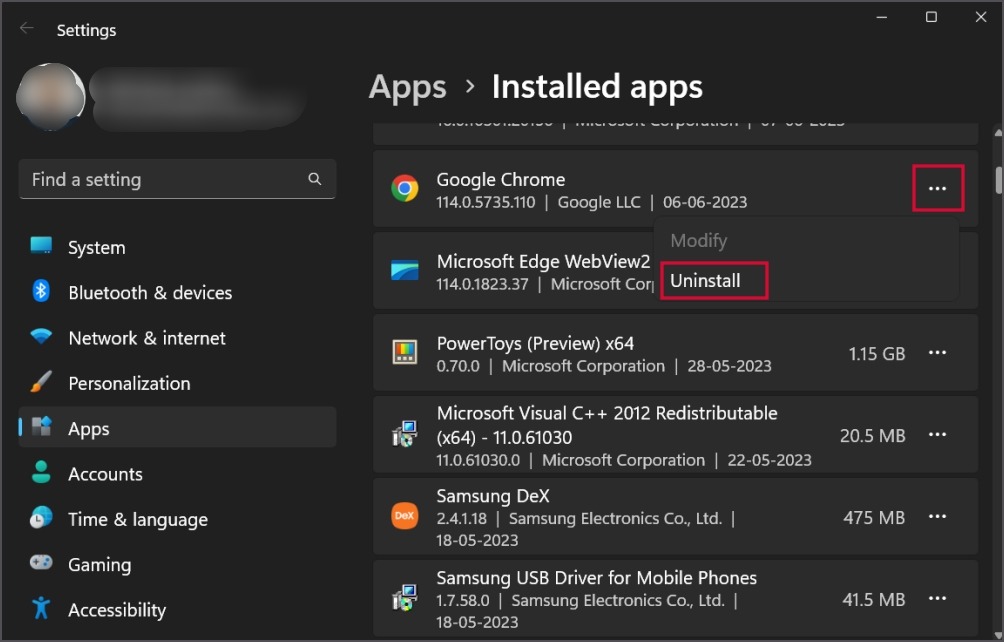1004x642 pixels.
Task: Click the Visual C++ 2012 Redistributable icon
Action: click(x=405, y=434)
